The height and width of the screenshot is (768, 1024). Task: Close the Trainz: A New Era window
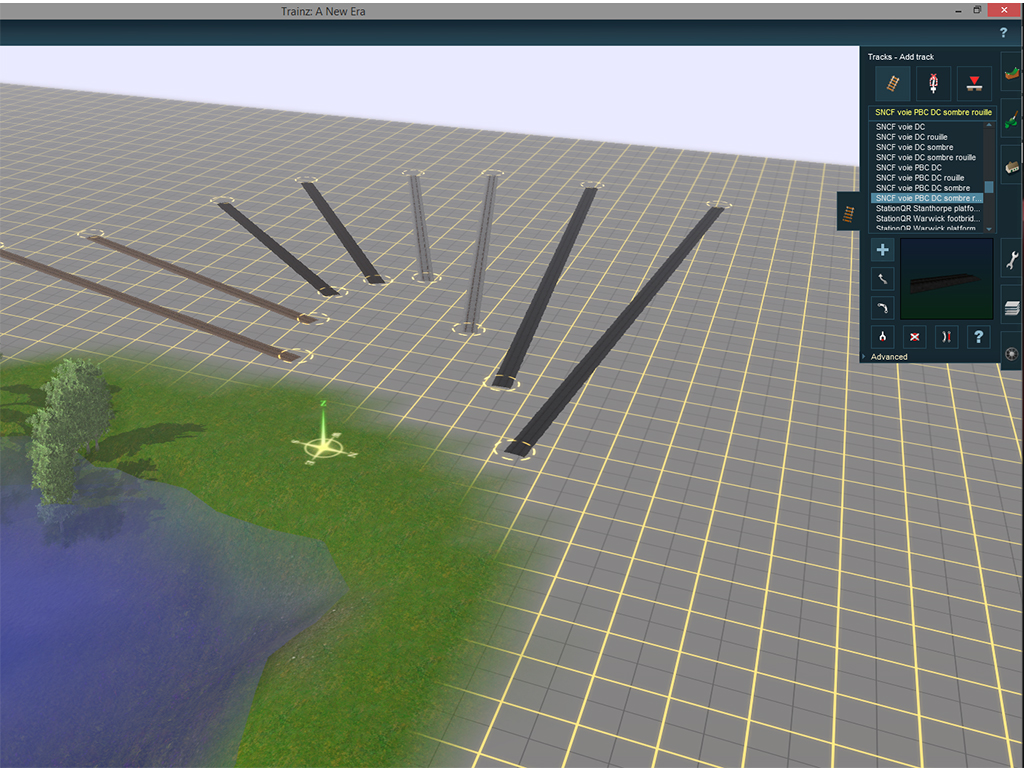[x=1004, y=10]
